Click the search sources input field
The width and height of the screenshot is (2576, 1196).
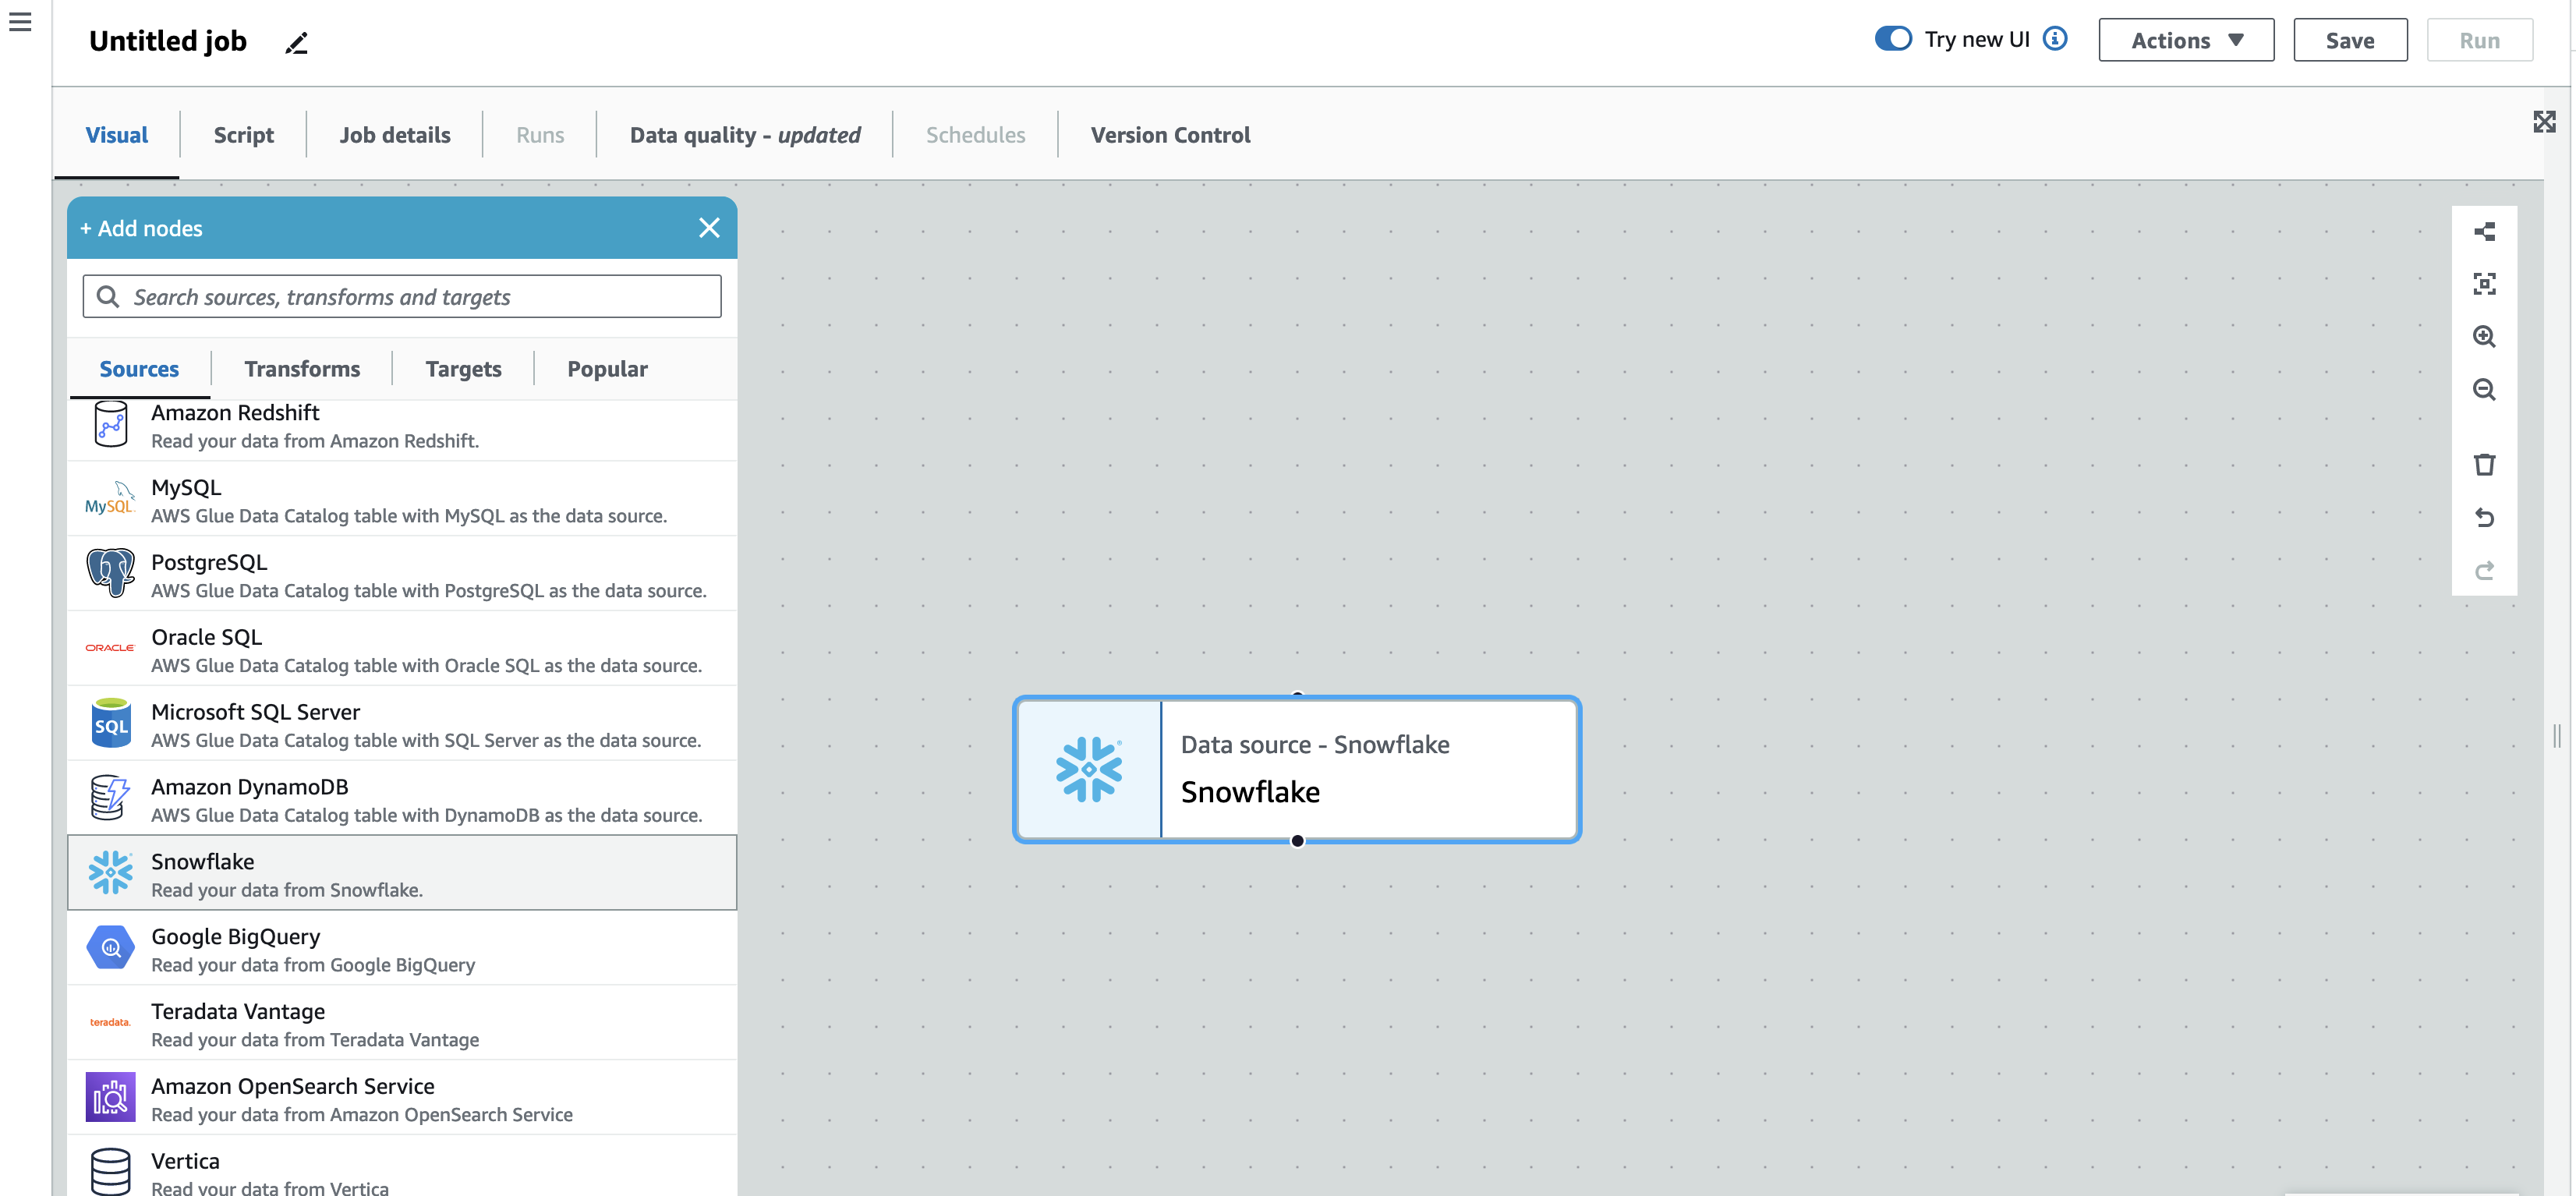click(x=400, y=296)
